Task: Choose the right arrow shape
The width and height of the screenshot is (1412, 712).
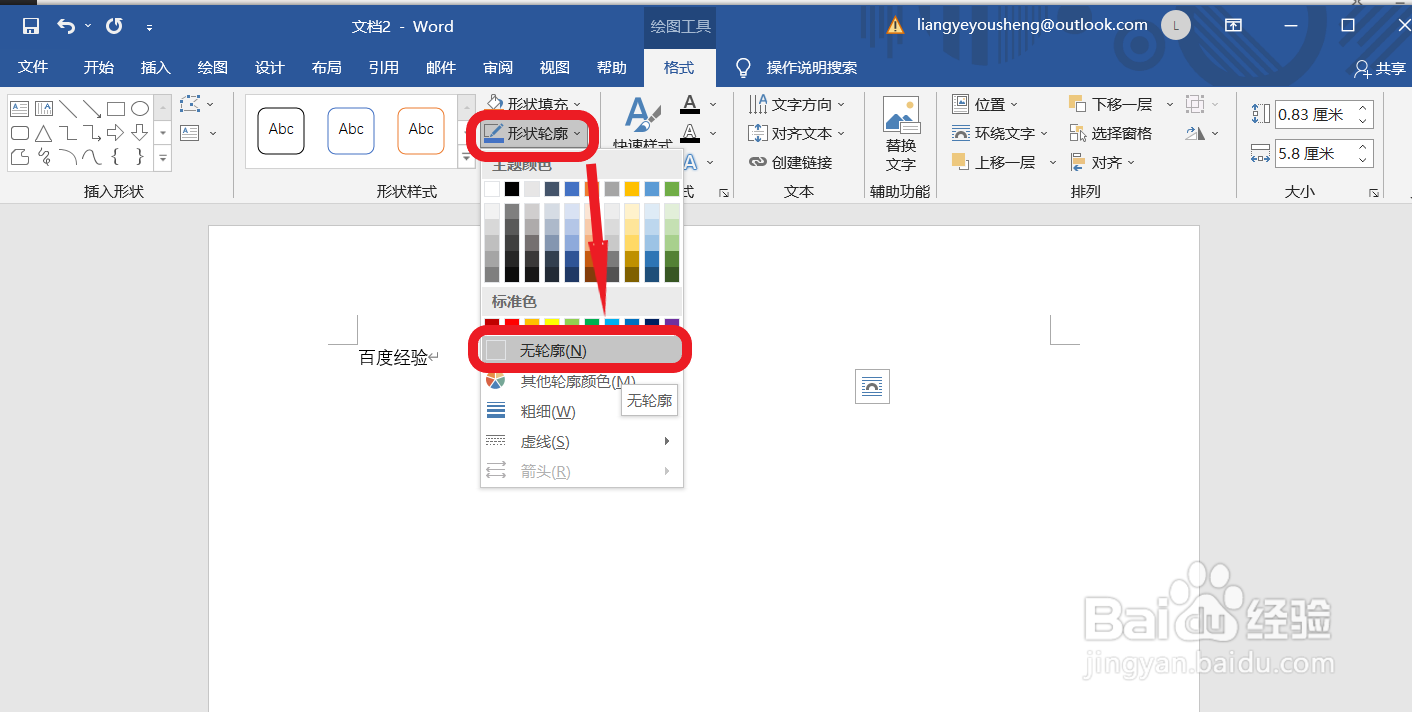Action: (116, 133)
